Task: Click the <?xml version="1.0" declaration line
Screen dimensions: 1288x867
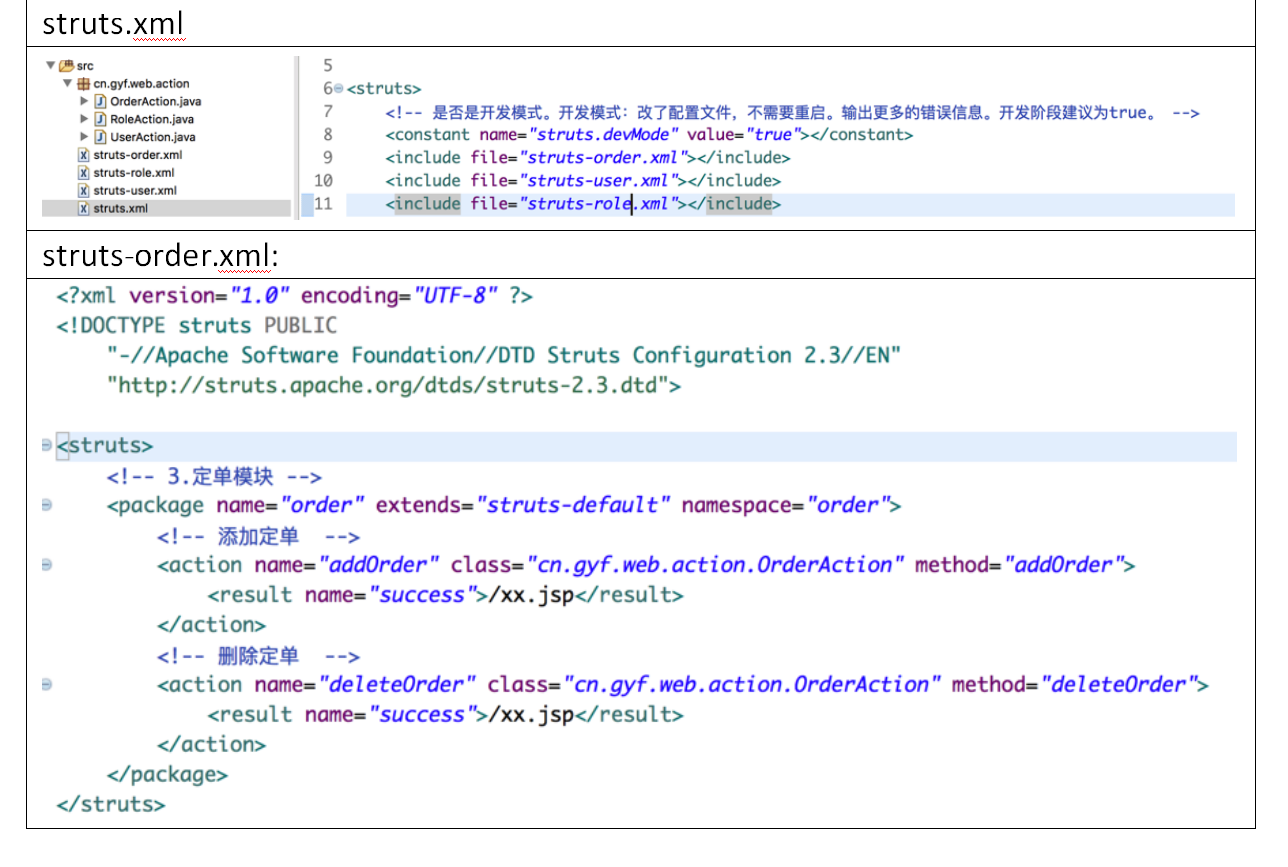Action: click(x=295, y=296)
